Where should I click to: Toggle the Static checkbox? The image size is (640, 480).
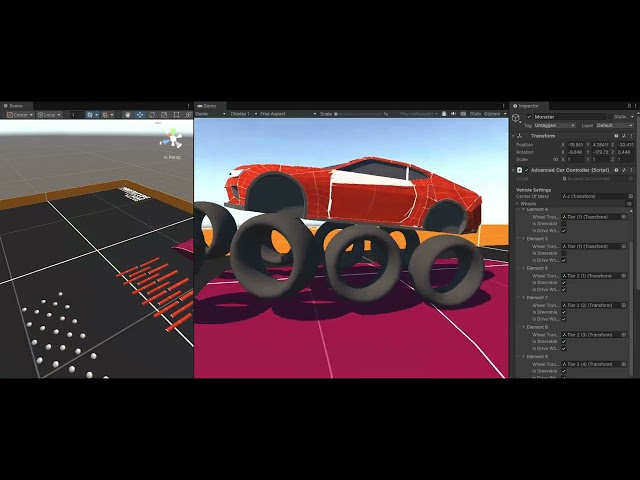610,117
